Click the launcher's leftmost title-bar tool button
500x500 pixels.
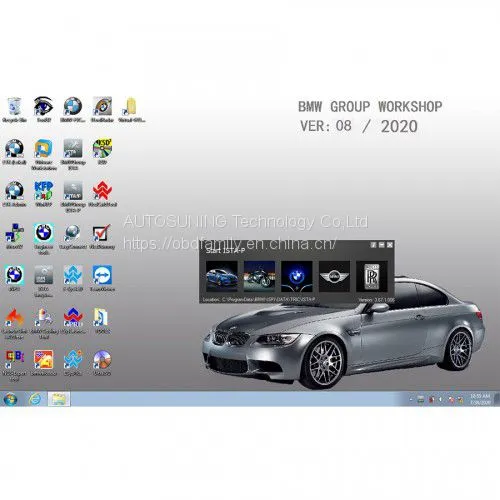(374, 245)
